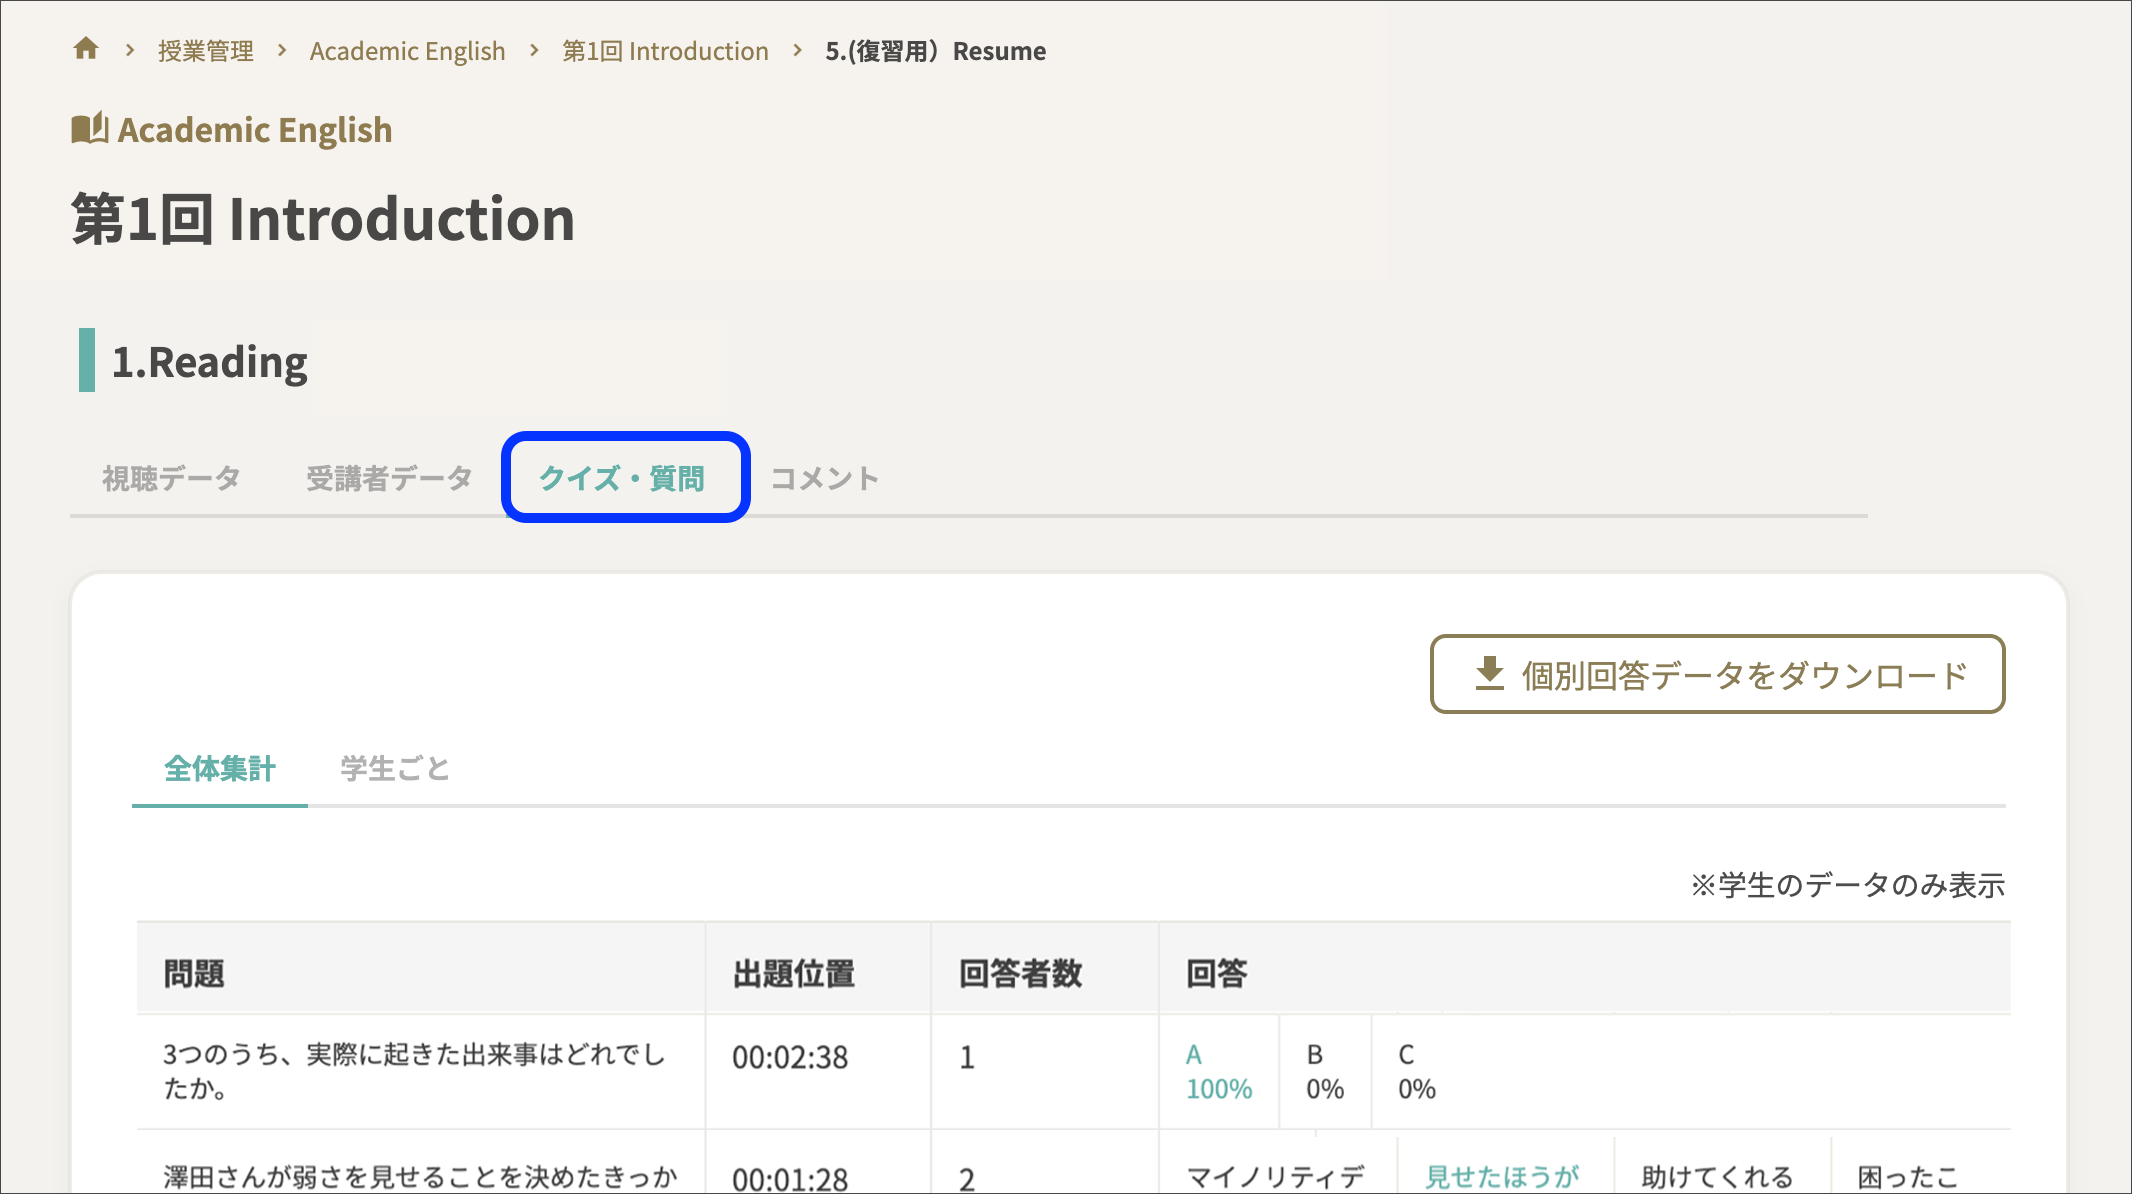
Task: Go to home via the house icon
Action: (x=86, y=48)
